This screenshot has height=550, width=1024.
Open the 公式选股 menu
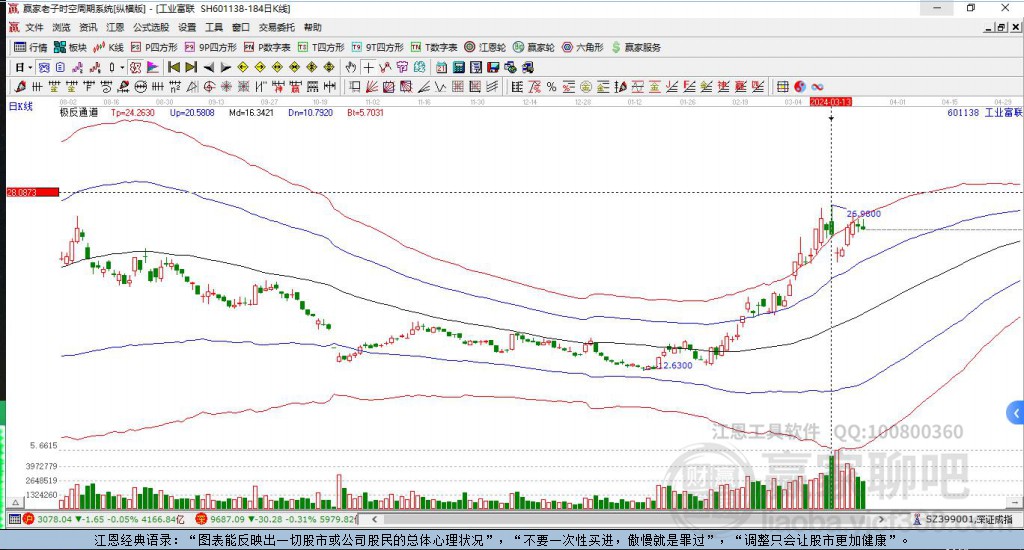click(151, 27)
